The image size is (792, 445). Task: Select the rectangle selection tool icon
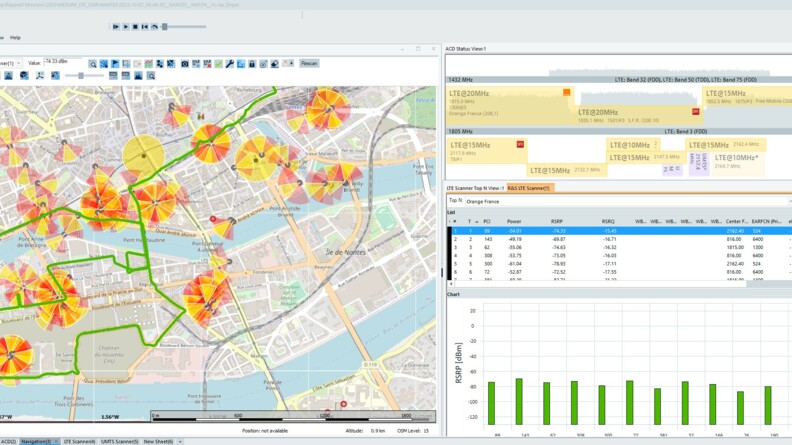[x=126, y=64]
